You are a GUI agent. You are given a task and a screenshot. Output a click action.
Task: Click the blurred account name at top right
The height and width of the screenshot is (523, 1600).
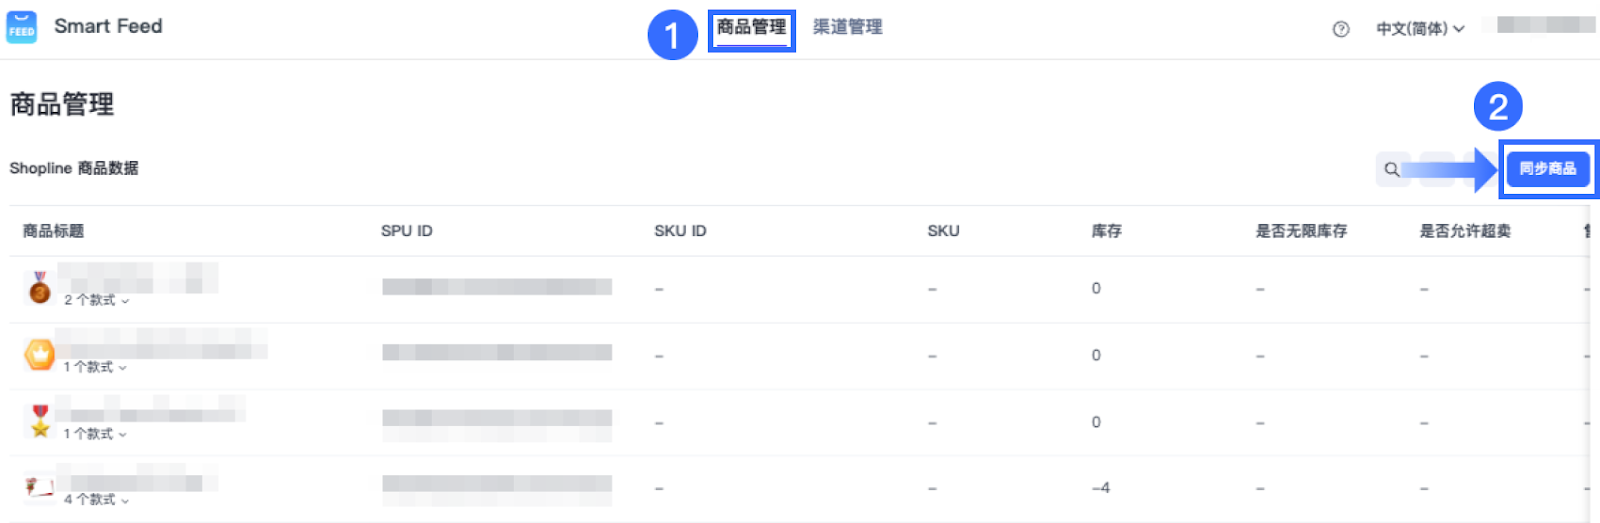(x=1538, y=26)
